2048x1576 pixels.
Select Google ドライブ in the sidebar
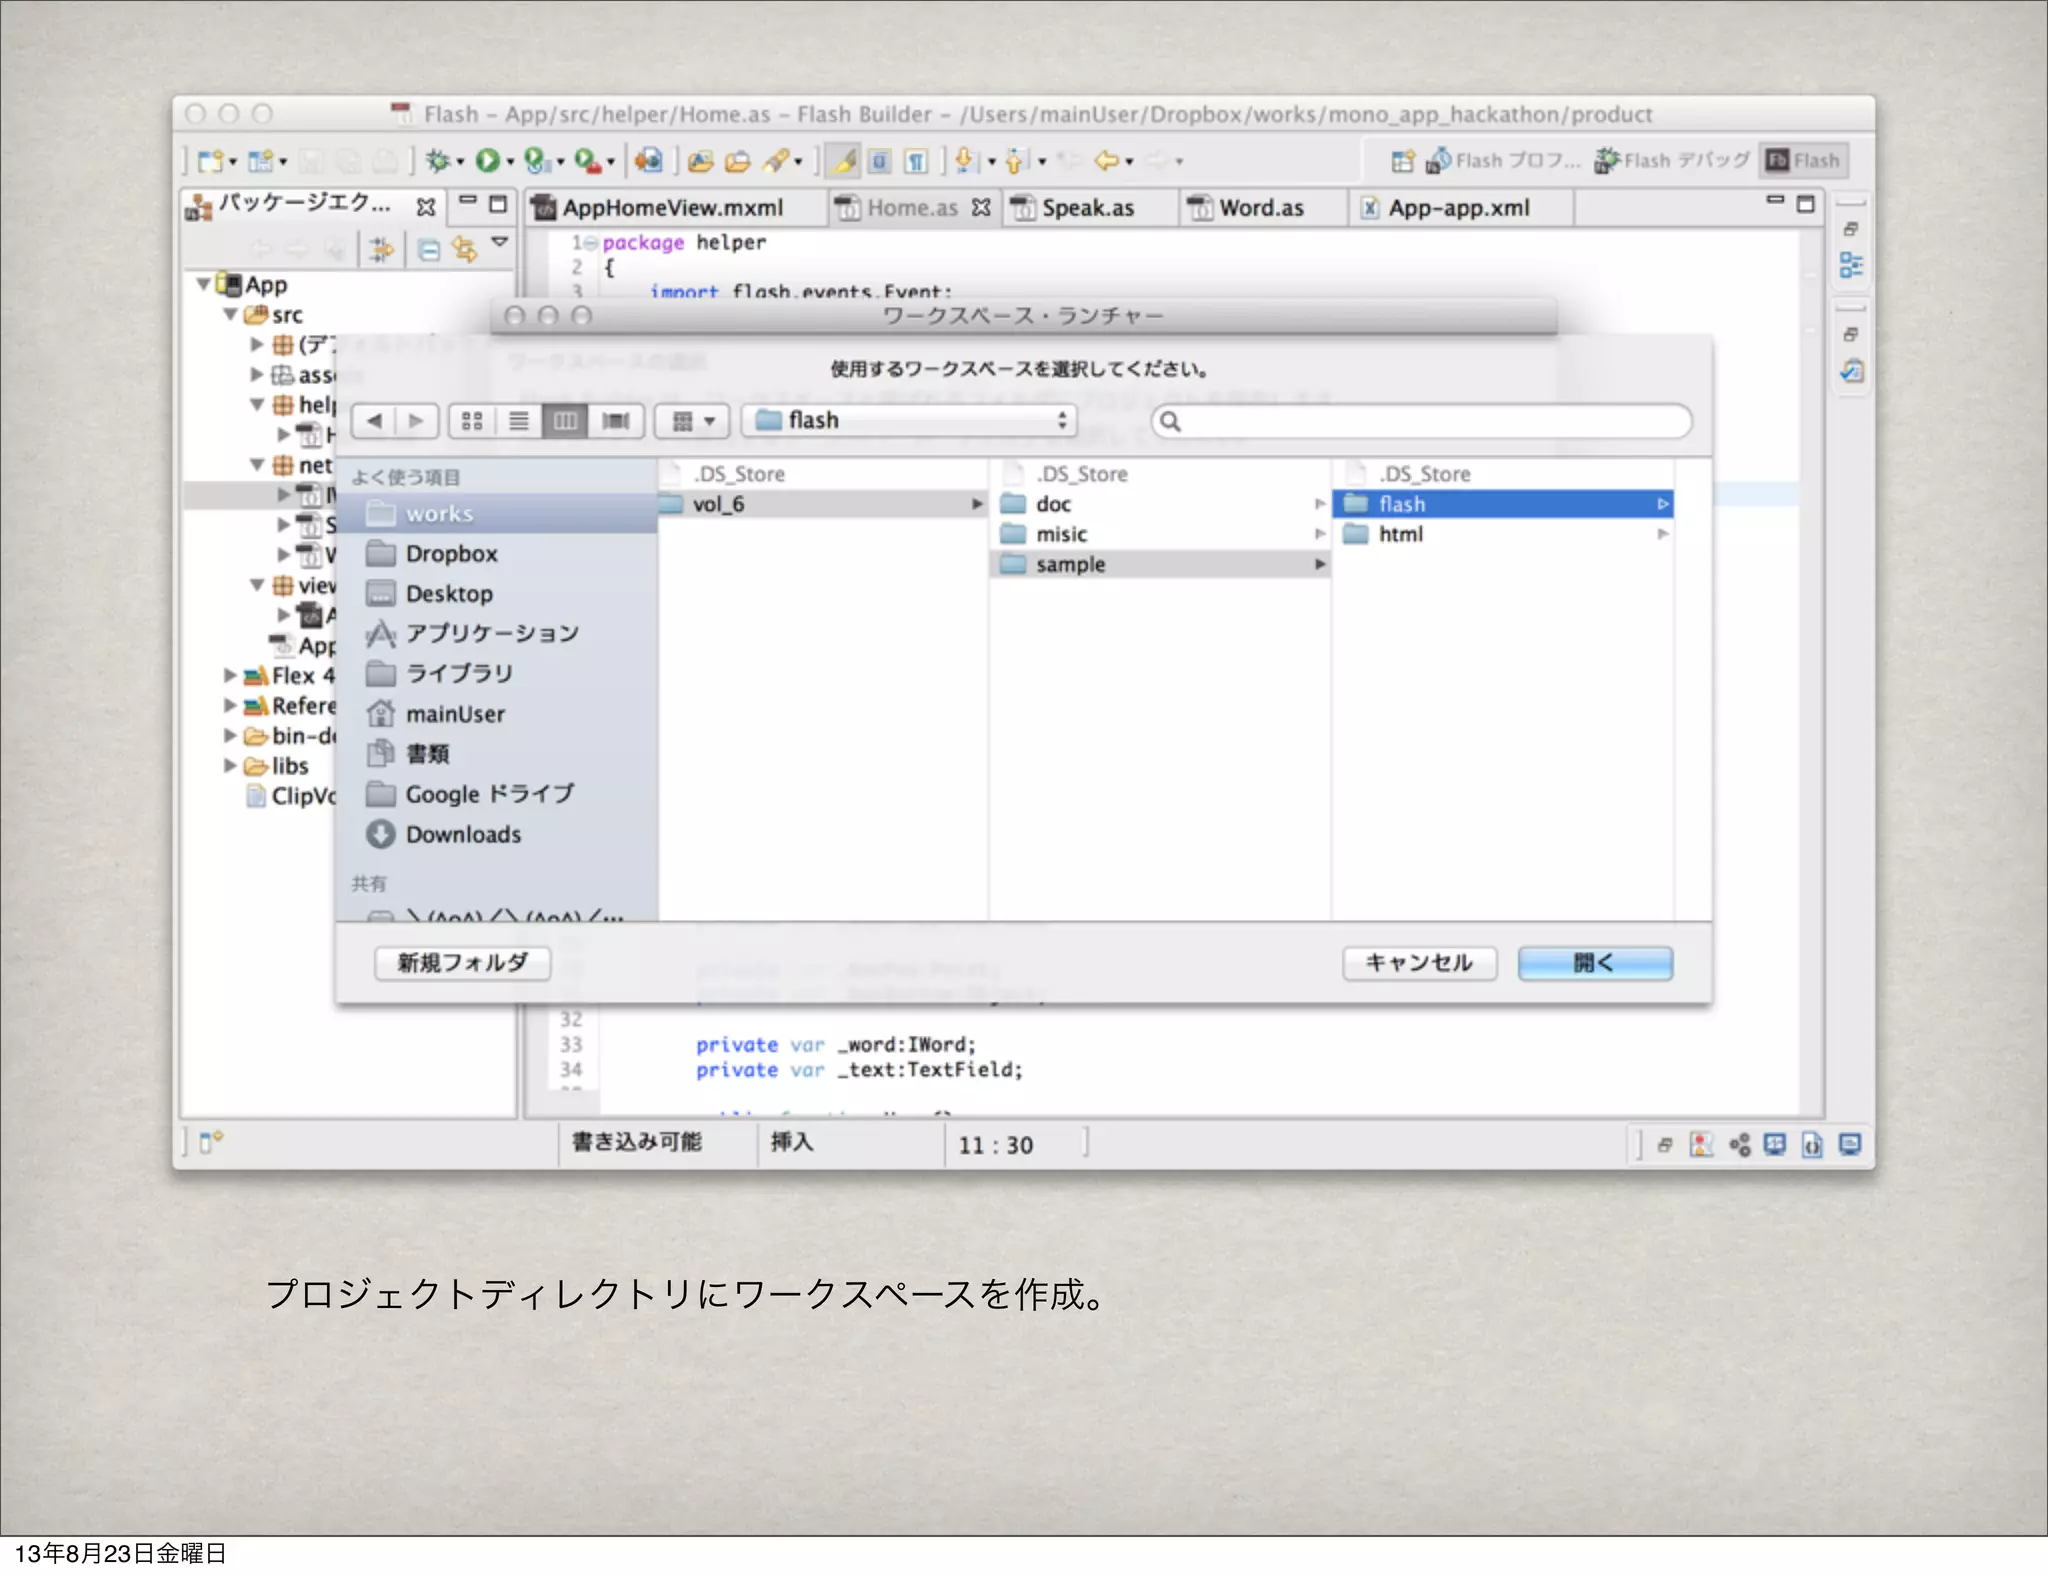coord(498,794)
